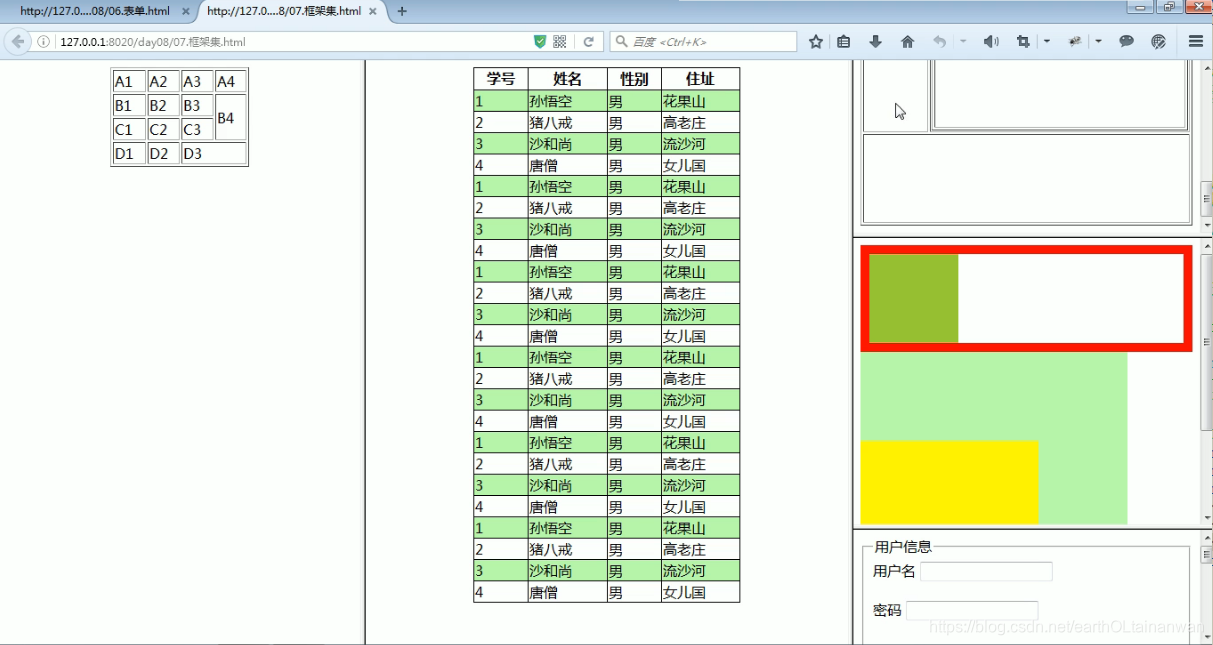
Task: Click the green shield security icon
Action: tap(540, 41)
